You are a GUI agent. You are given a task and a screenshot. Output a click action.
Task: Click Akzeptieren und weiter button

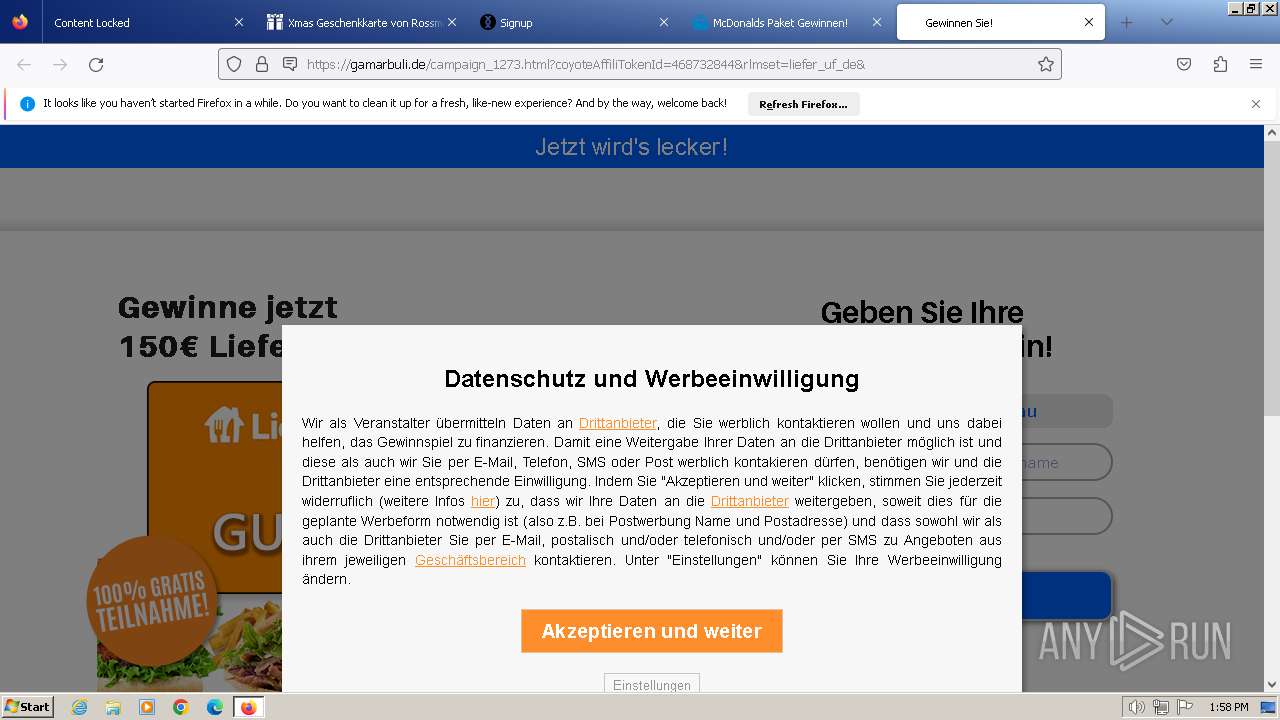(x=652, y=631)
